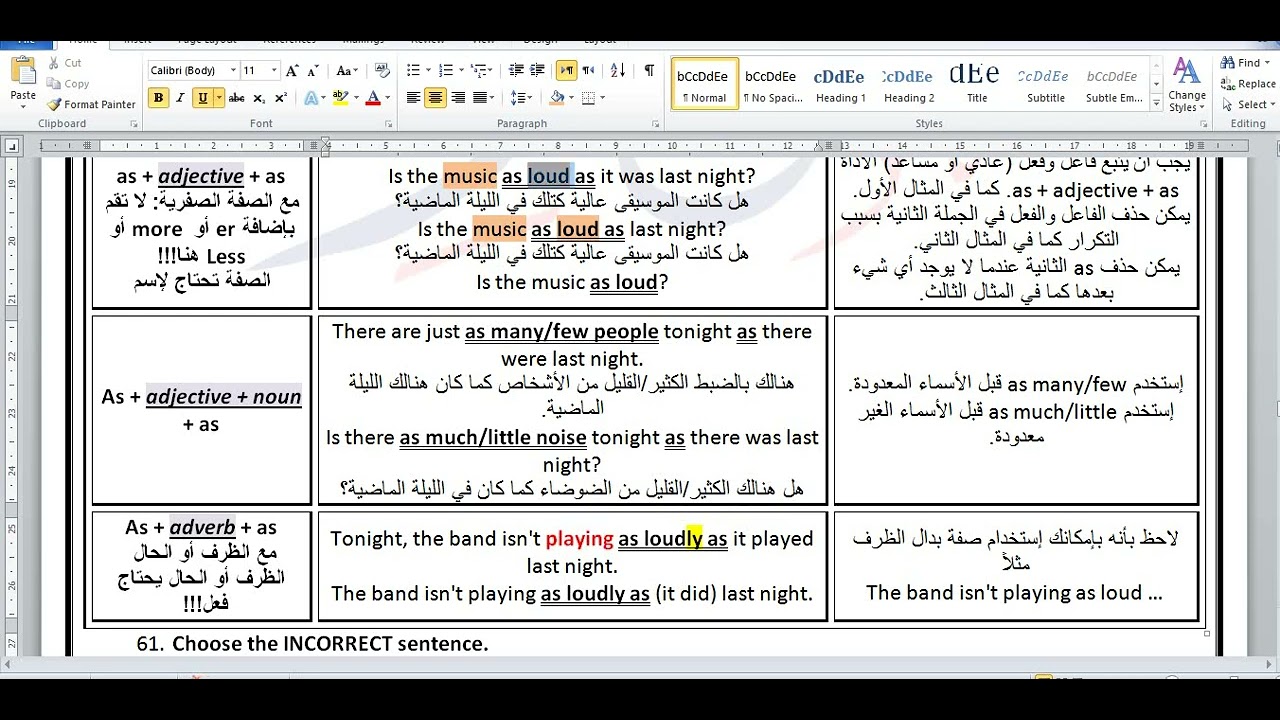The image size is (1280, 720).
Task: Open the font size 11 dropdown
Action: click(275, 71)
